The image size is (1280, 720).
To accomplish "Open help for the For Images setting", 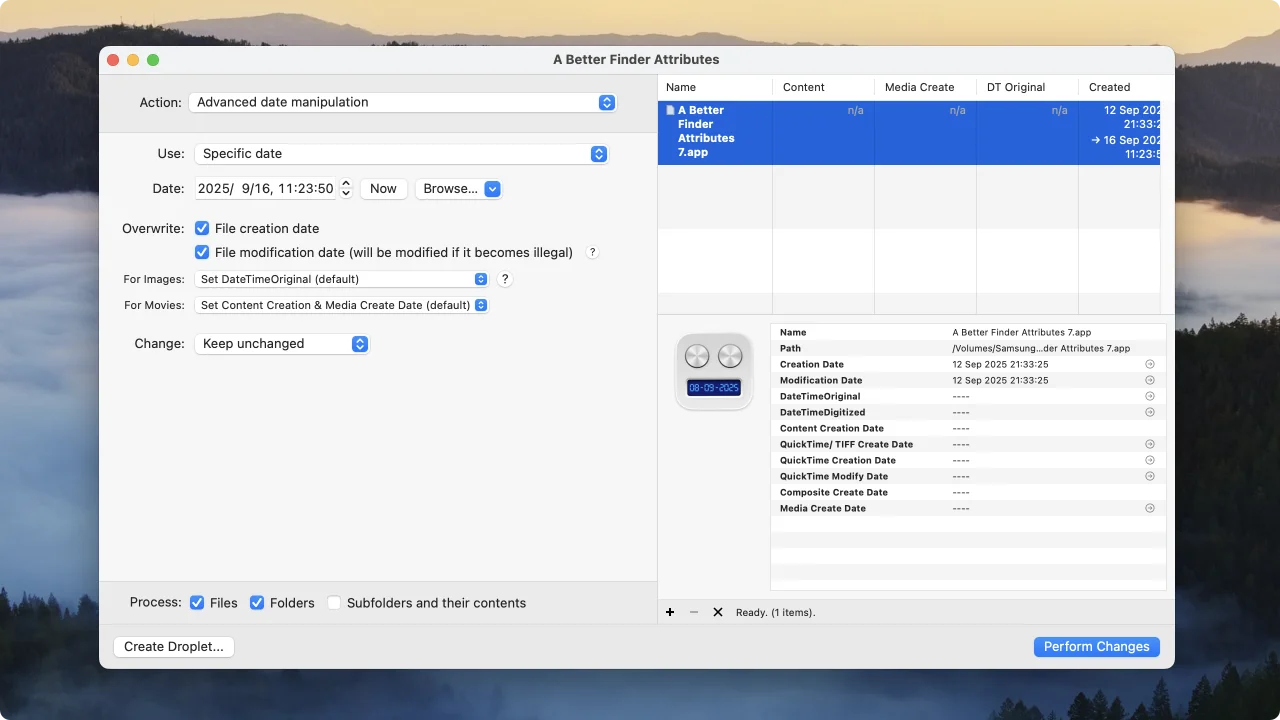I will click(x=505, y=279).
